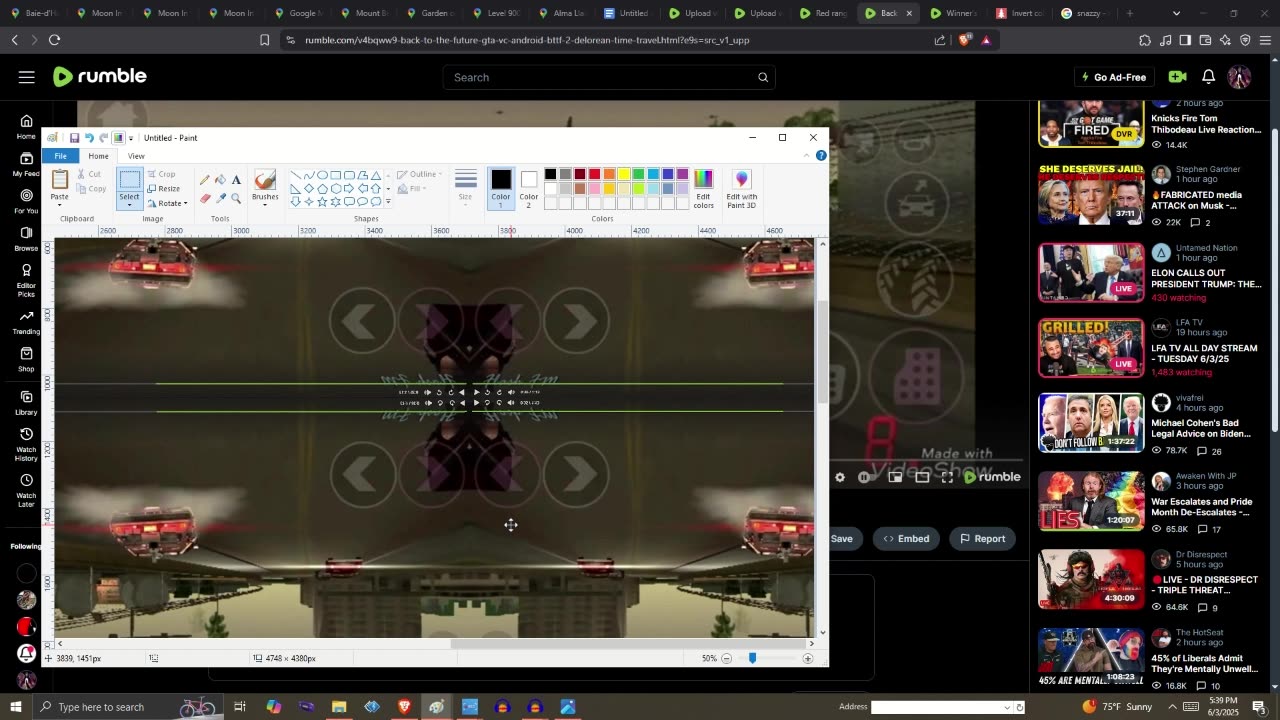Click video player settings gear
Viewport: 1280px width, 720px height.
click(840, 478)
